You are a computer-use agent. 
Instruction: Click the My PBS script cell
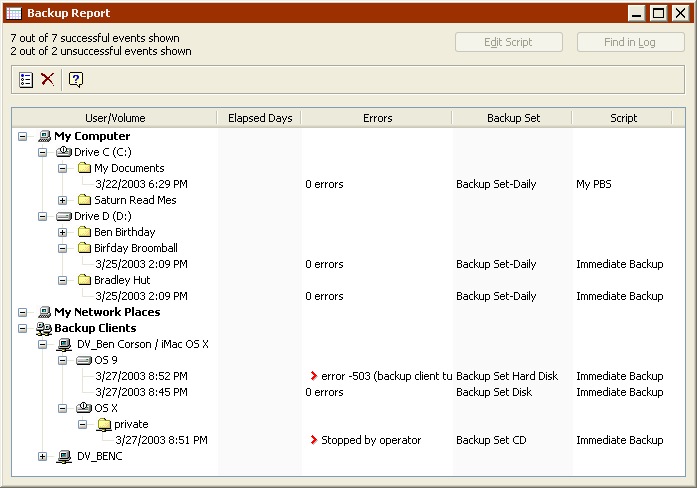click(x=594, y=184)
